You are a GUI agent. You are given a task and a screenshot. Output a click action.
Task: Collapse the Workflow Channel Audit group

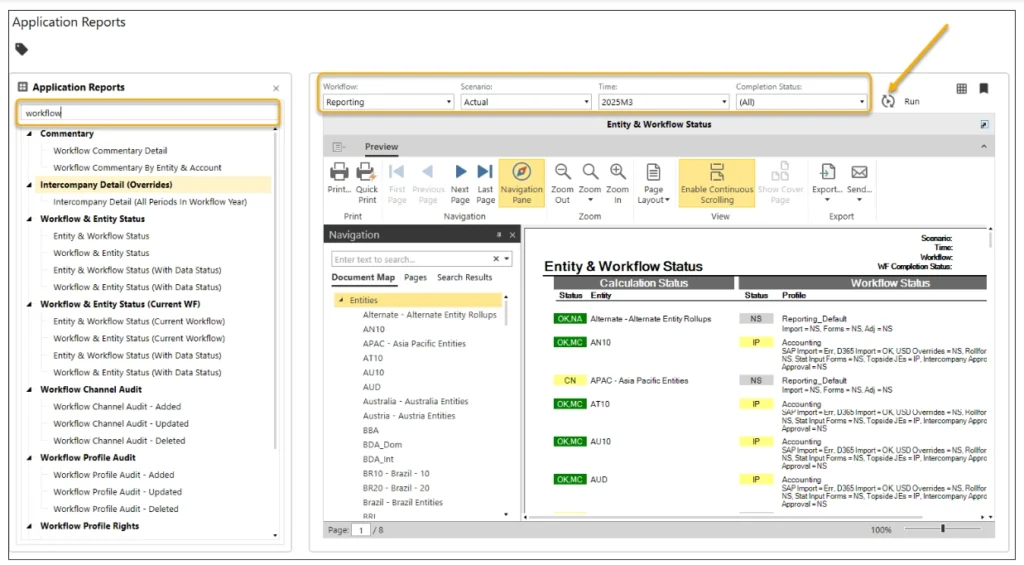pyautogui.click(x=29, y=390)
